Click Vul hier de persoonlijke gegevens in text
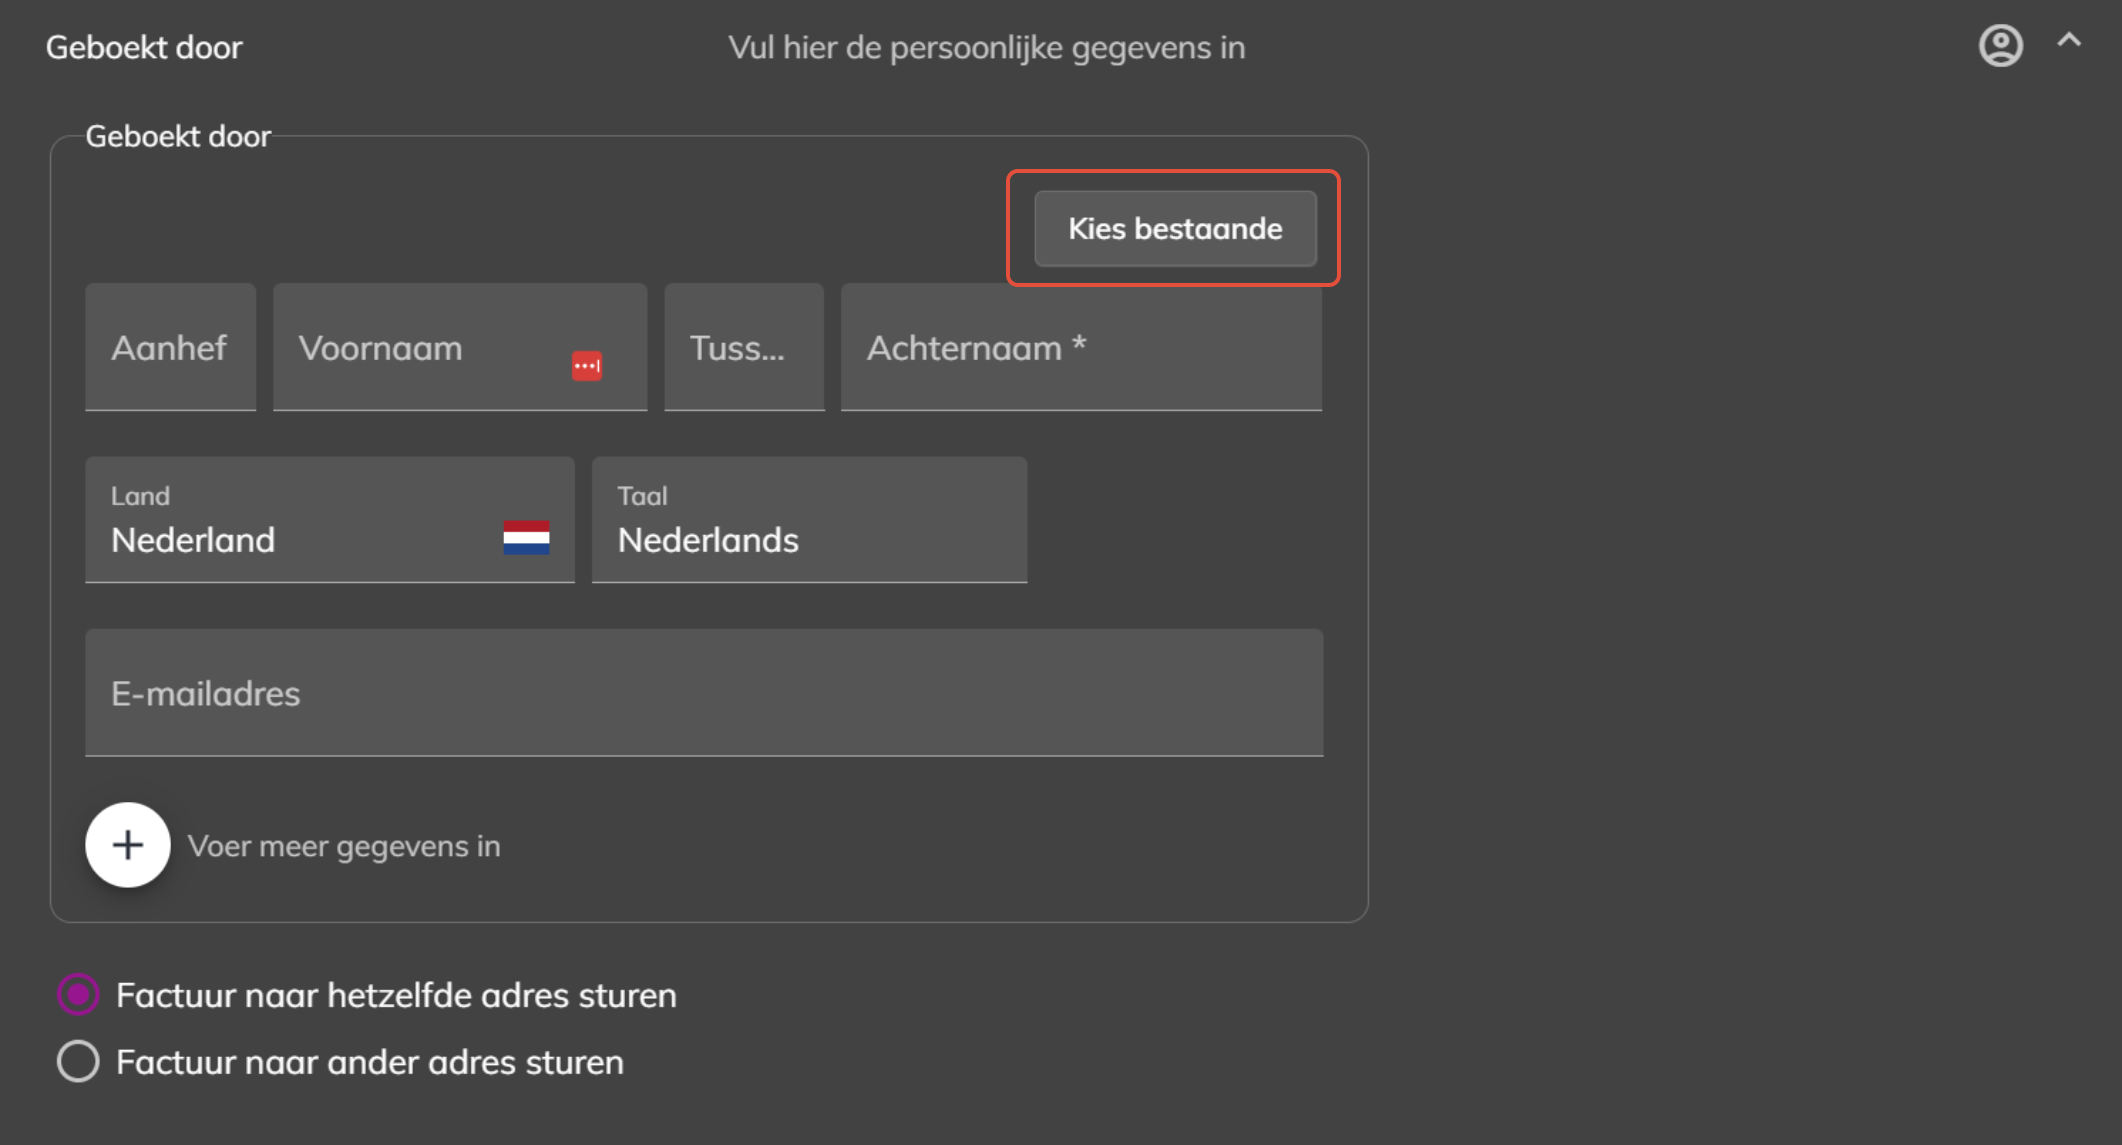The image size is (2122, 1145). pos(987,48)
